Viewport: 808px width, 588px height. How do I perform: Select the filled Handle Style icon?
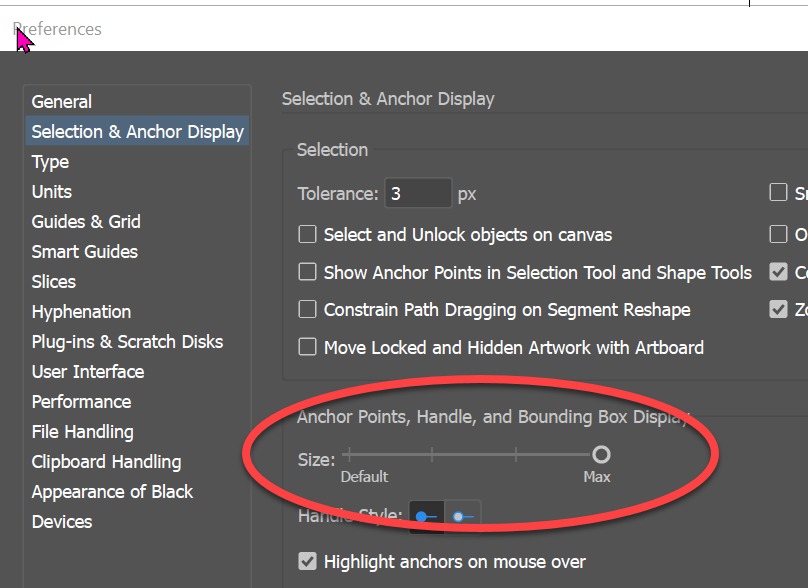[427, 517]
